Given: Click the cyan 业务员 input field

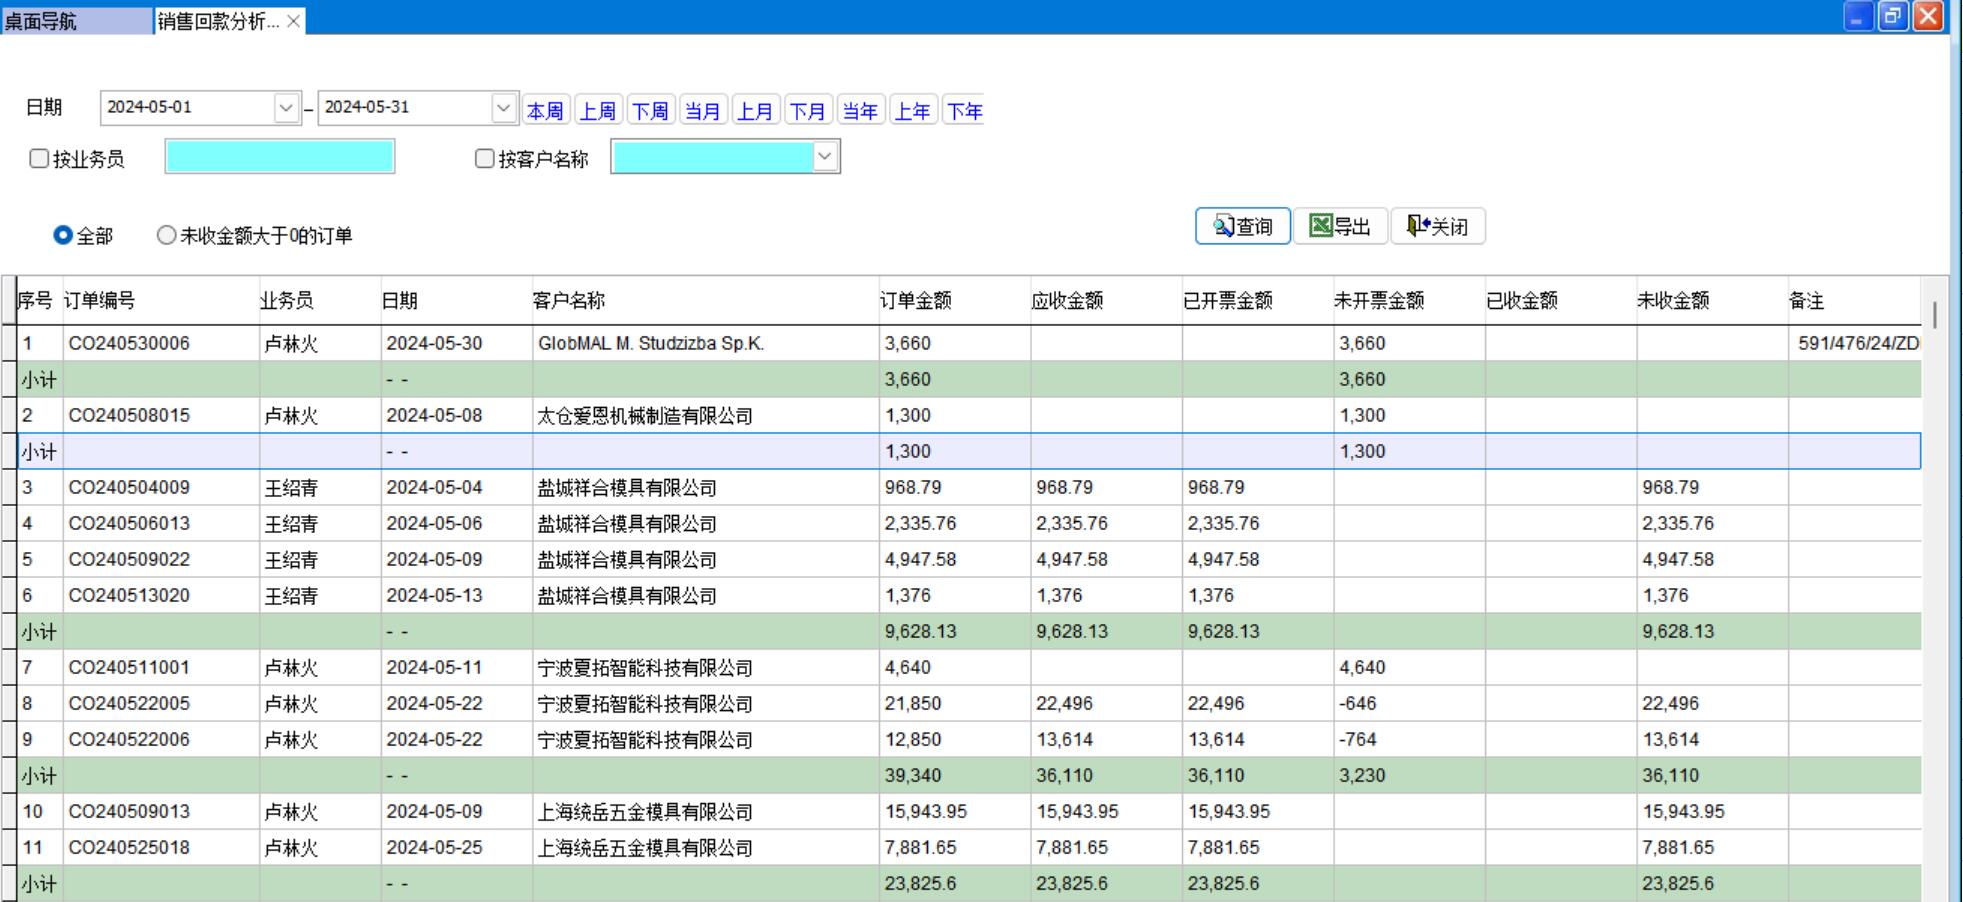Looking at the screenshot, I should coord(280,157).
